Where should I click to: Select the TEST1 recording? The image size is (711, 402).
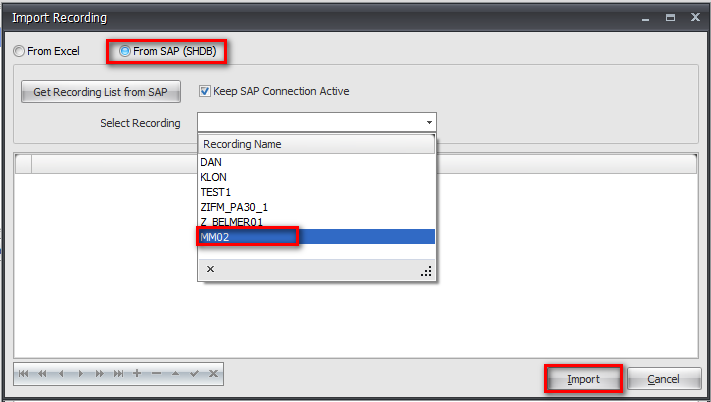click(x=216, y=192)
